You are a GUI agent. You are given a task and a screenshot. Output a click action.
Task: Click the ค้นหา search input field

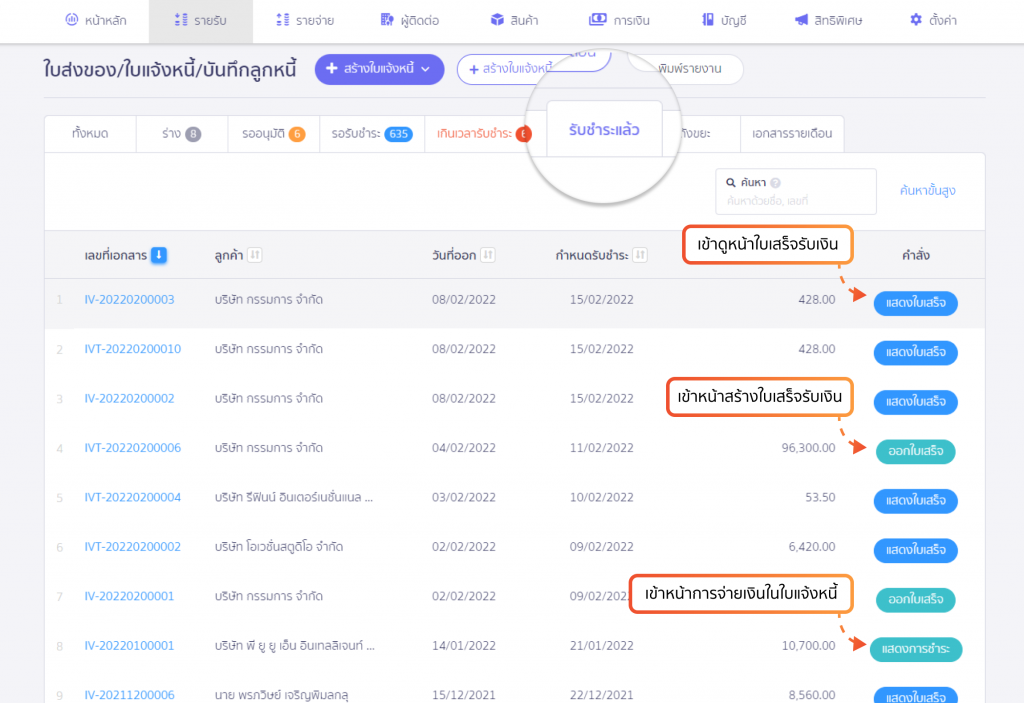pos(795,192)
